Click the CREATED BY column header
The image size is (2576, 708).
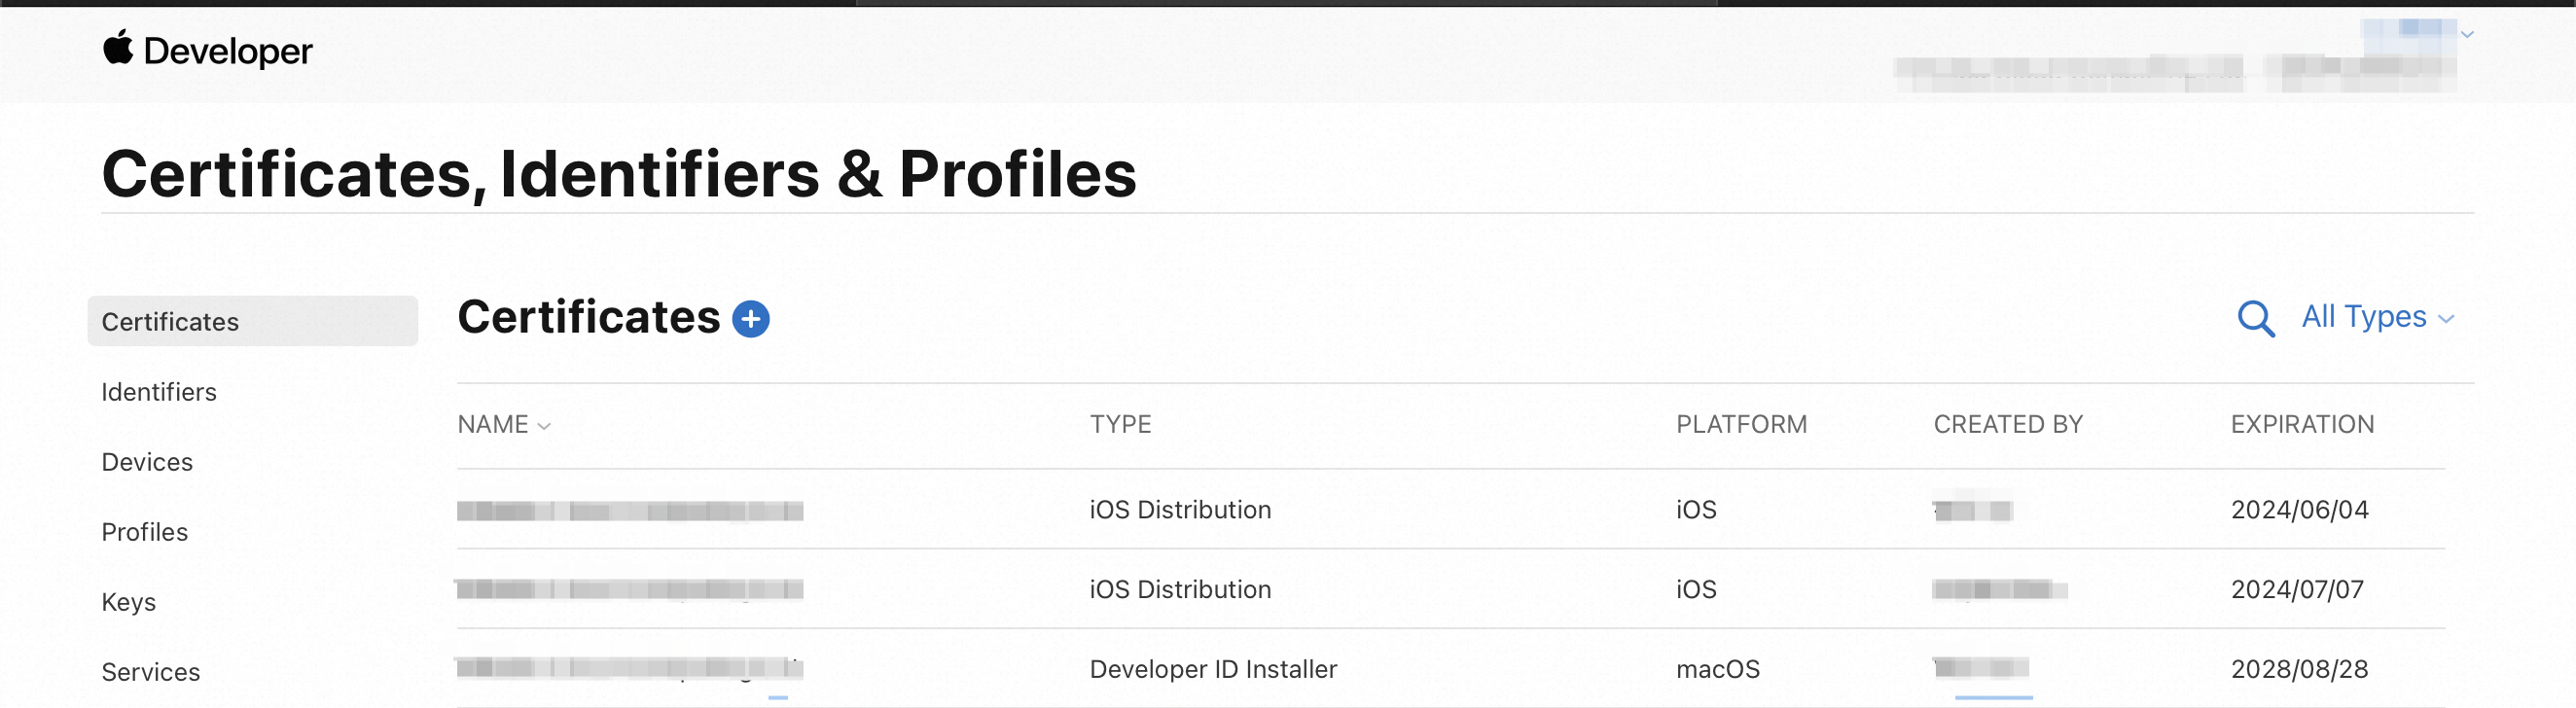point(2007,425)
